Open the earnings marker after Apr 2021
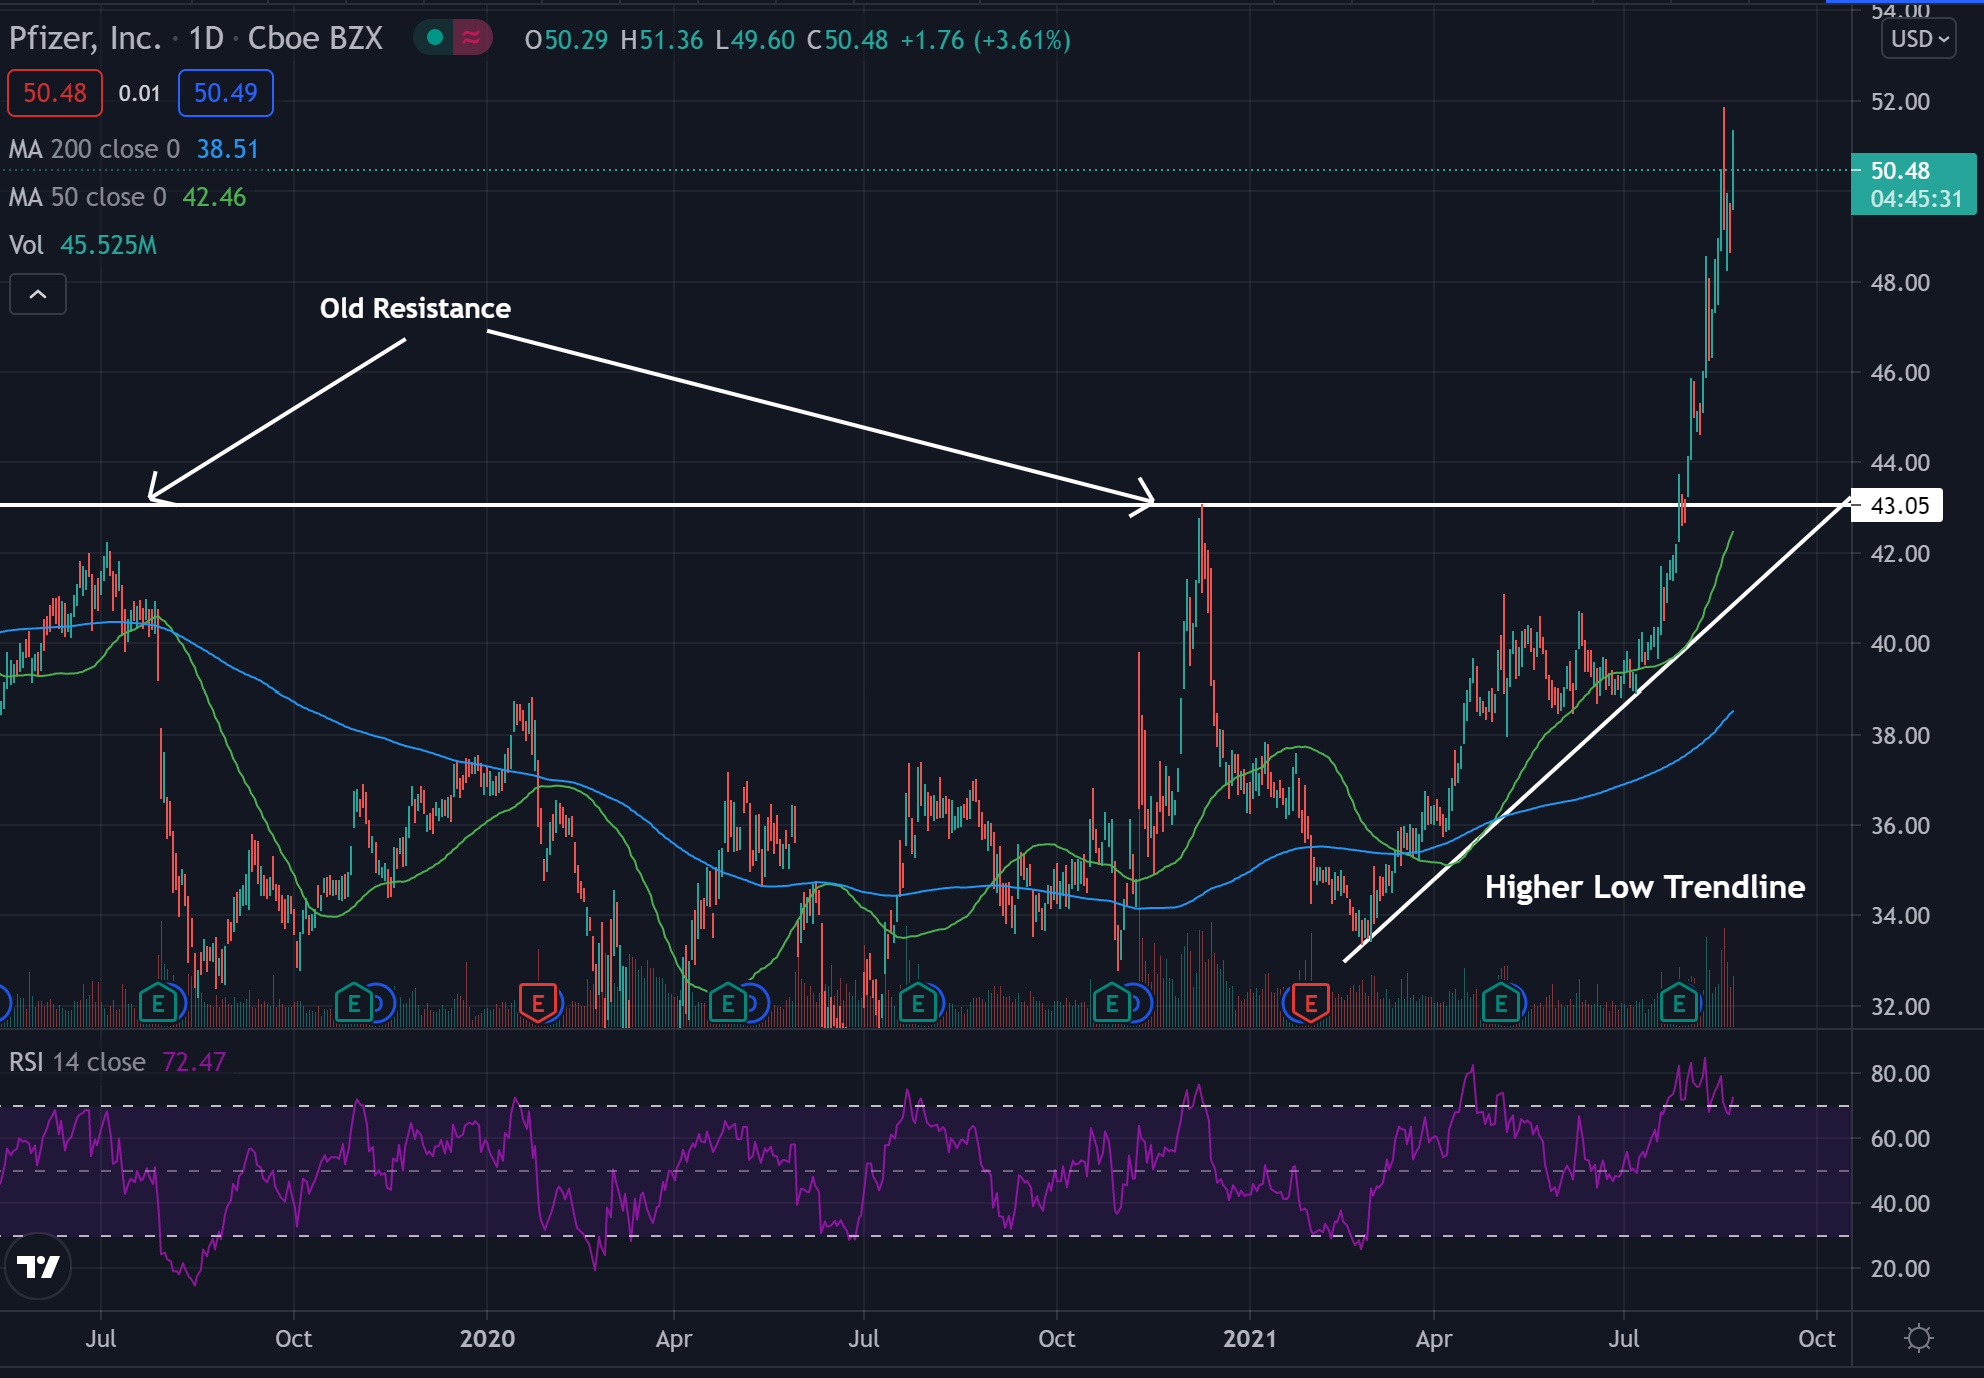Image resolution: width=1984 pixels, height=1378 pixels. (1501, 1003)
